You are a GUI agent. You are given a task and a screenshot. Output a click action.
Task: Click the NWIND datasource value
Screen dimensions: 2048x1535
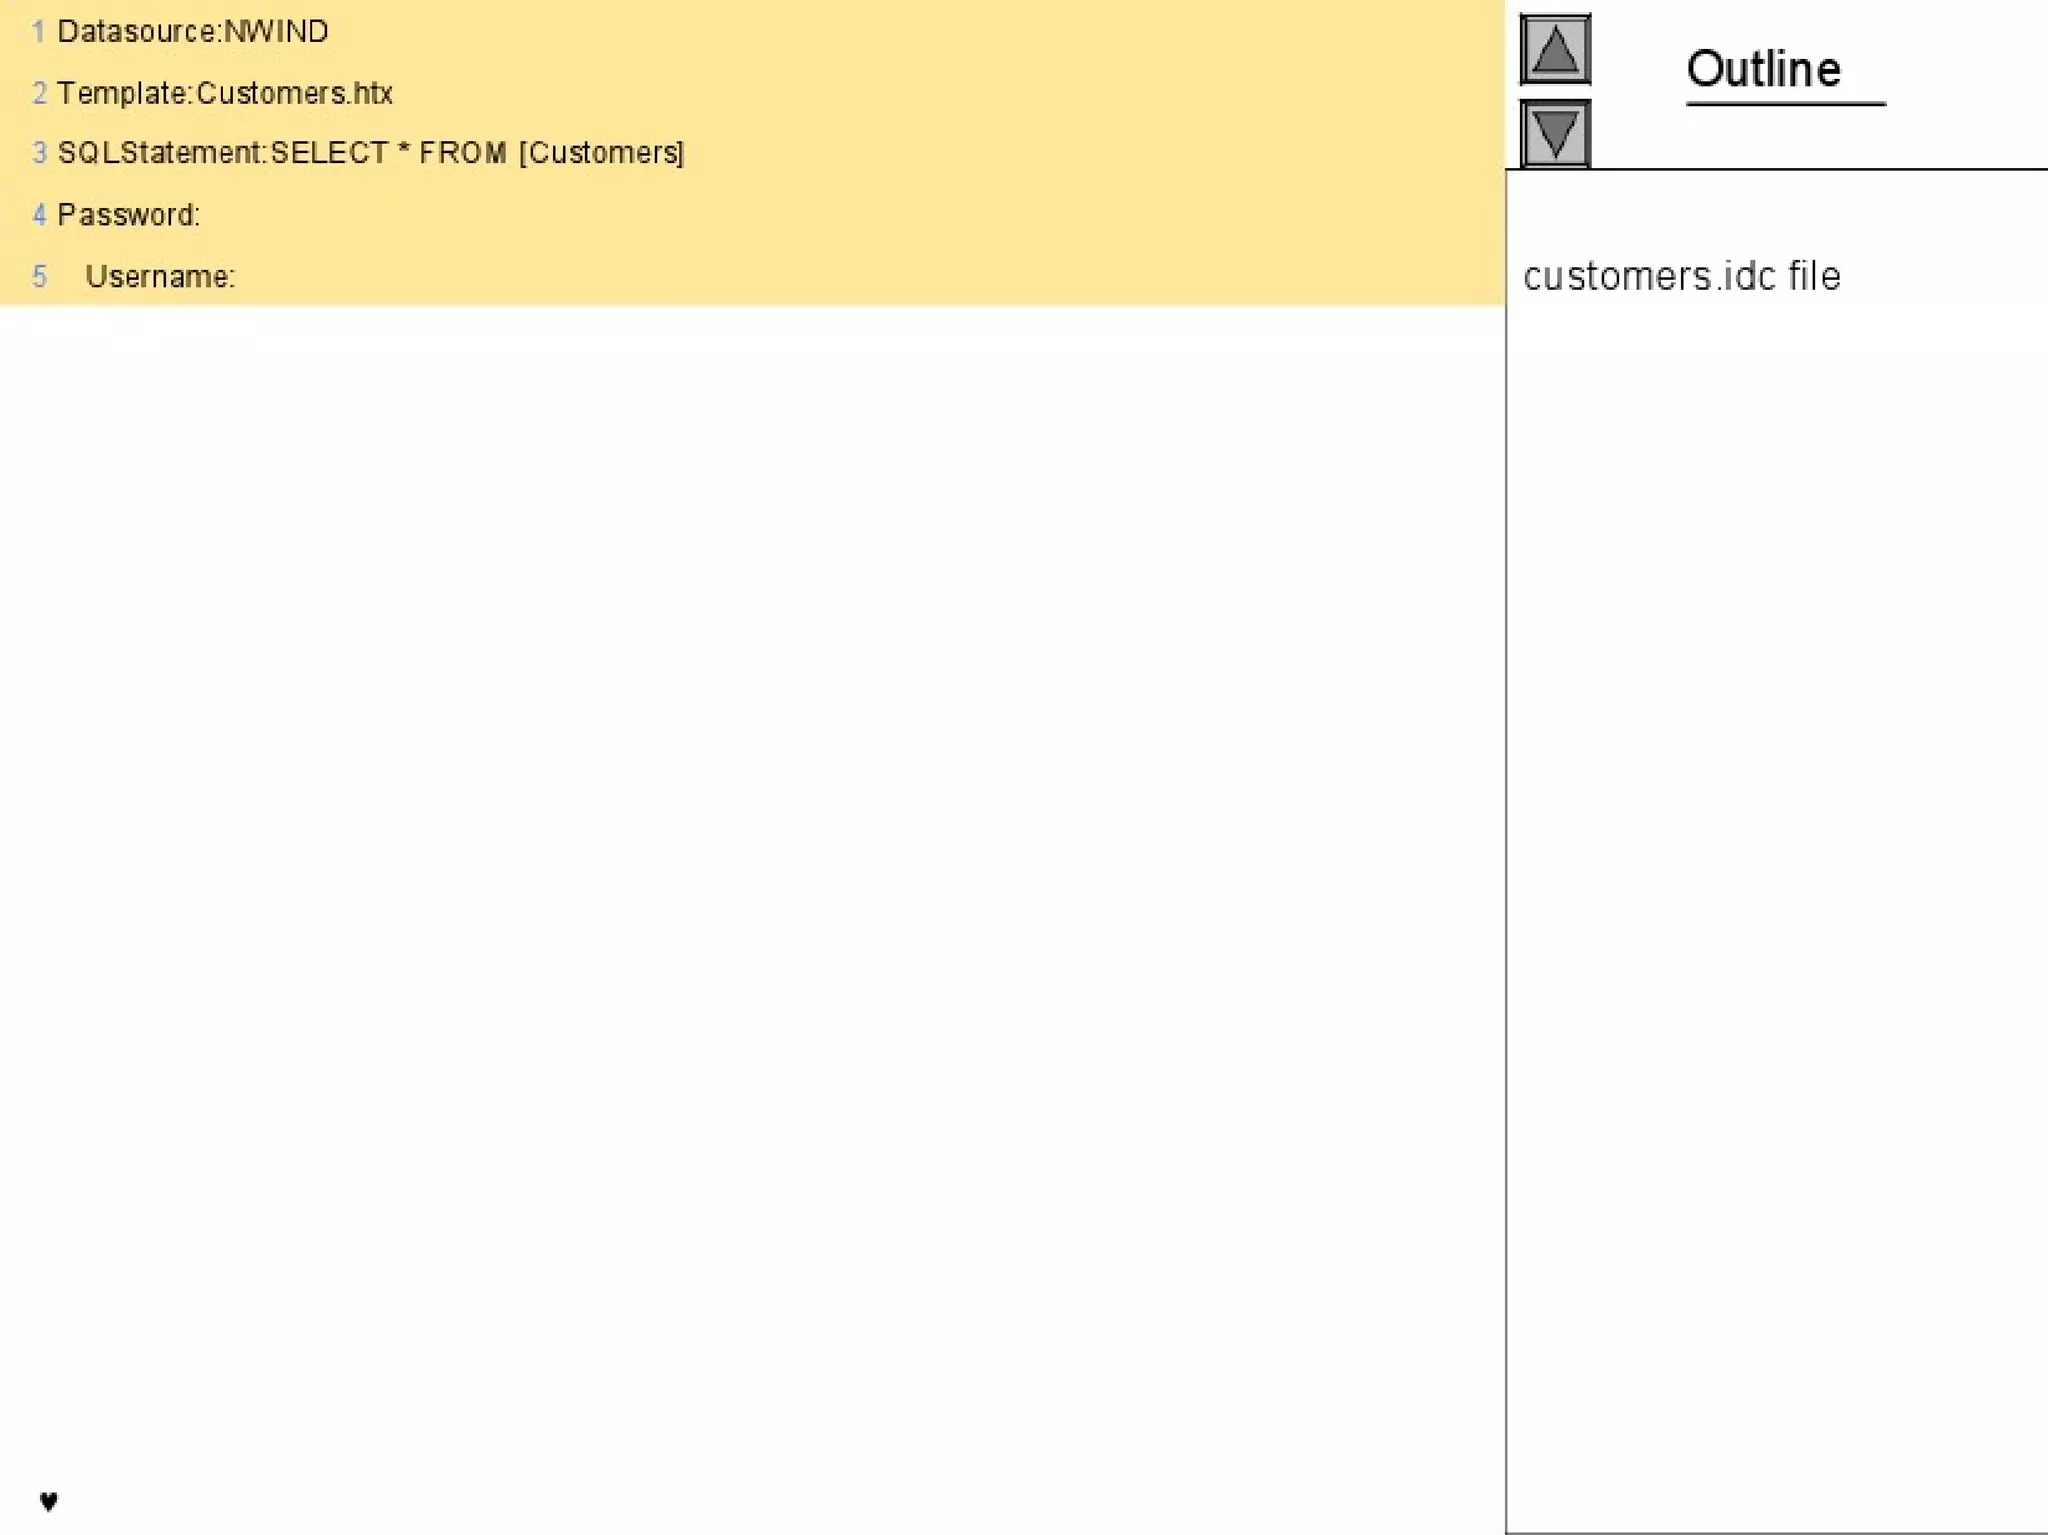276,32
